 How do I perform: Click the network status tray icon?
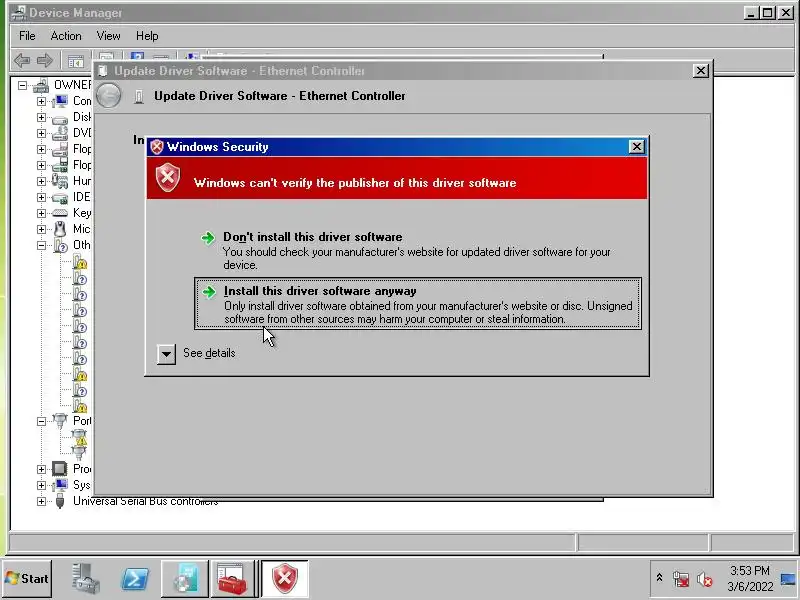681,579
